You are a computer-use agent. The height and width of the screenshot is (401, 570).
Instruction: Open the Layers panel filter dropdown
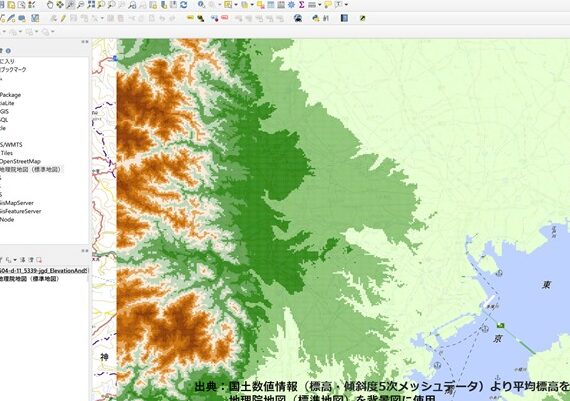[15, 260]
